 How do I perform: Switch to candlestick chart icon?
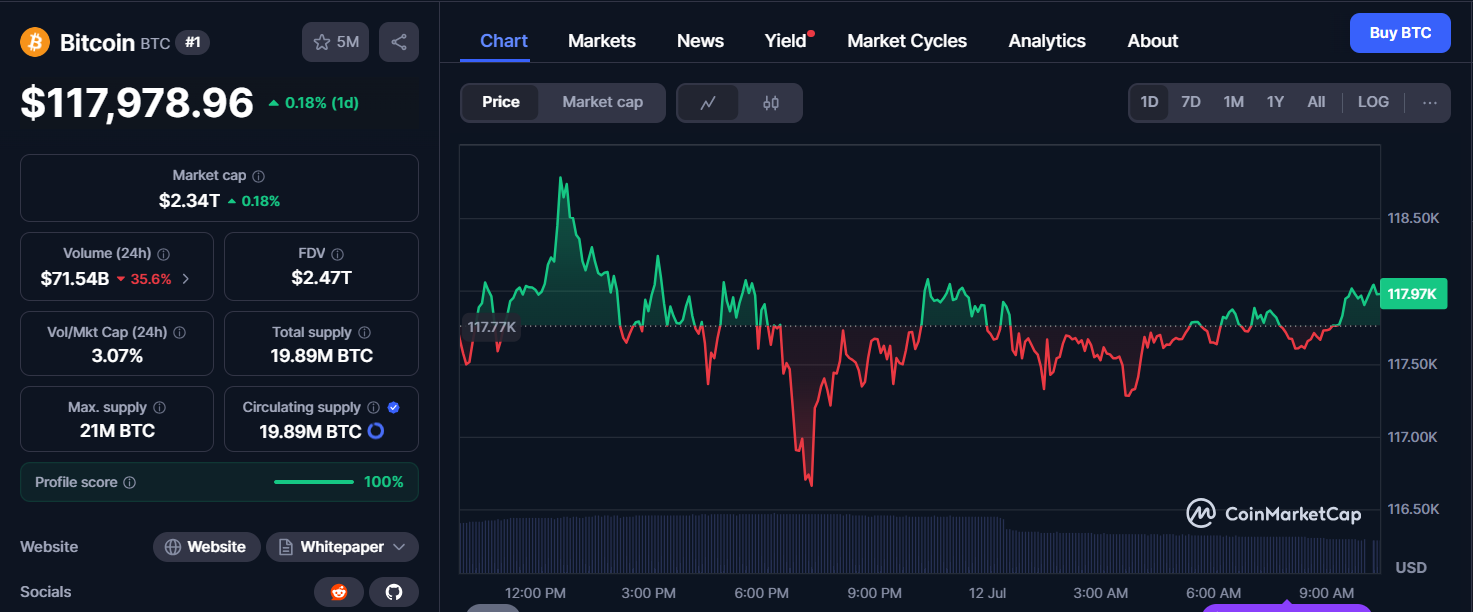coord(771,102)
